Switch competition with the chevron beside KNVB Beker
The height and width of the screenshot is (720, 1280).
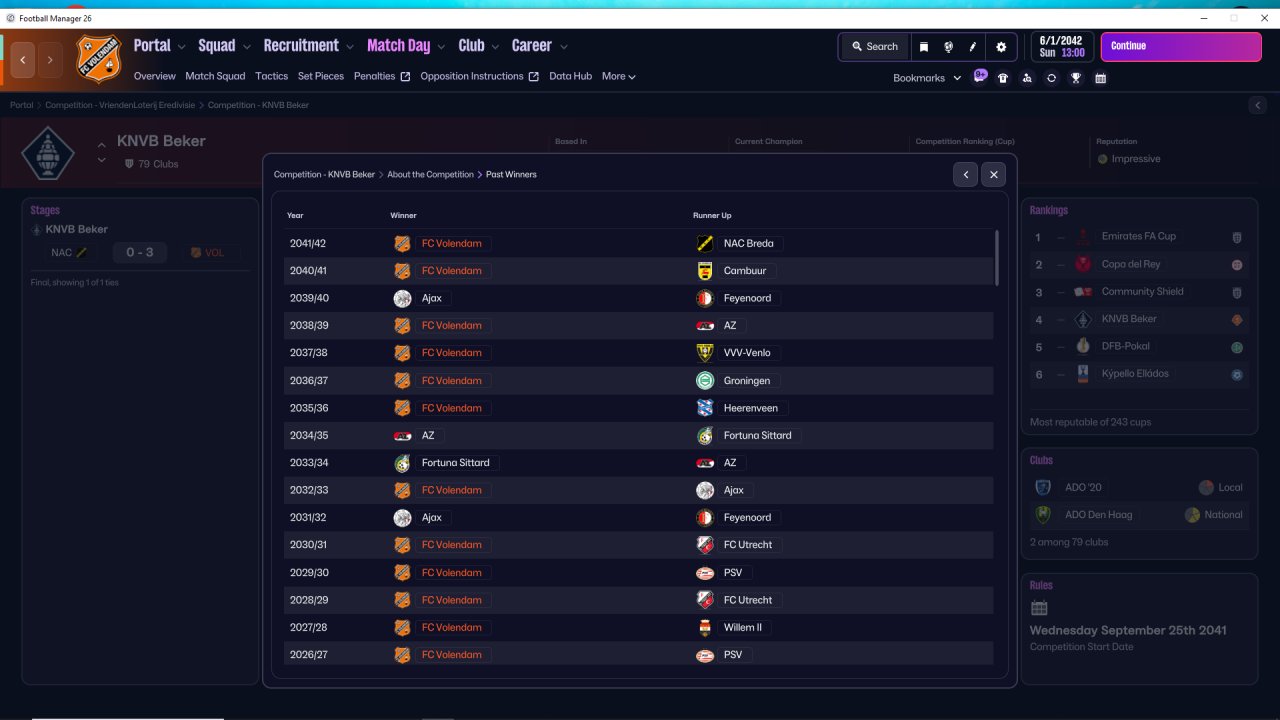(x=101, y=153)
